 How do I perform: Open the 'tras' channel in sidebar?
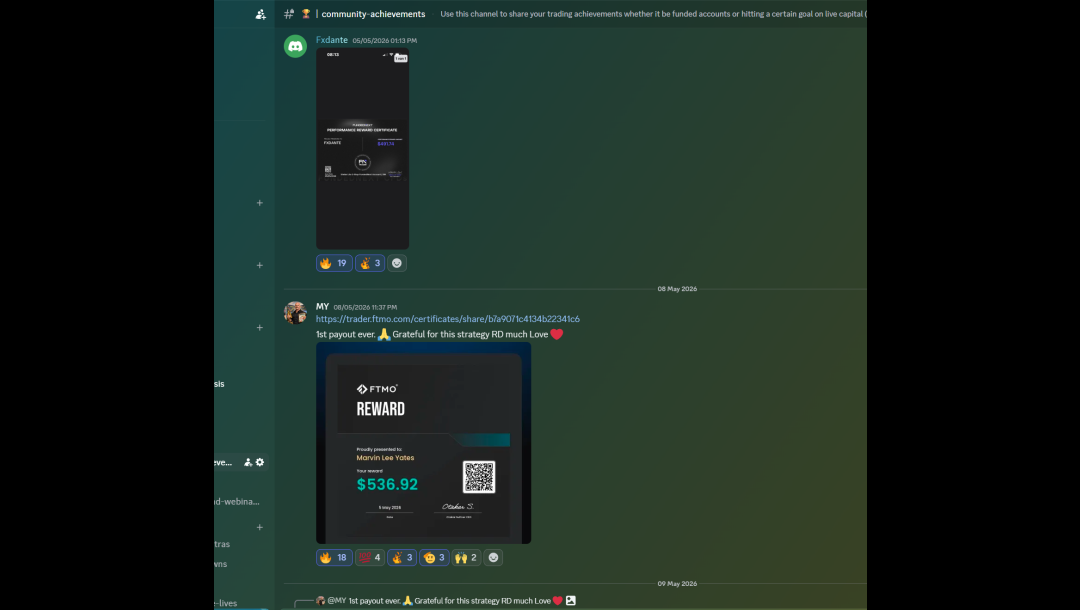[x=222, y=544]
